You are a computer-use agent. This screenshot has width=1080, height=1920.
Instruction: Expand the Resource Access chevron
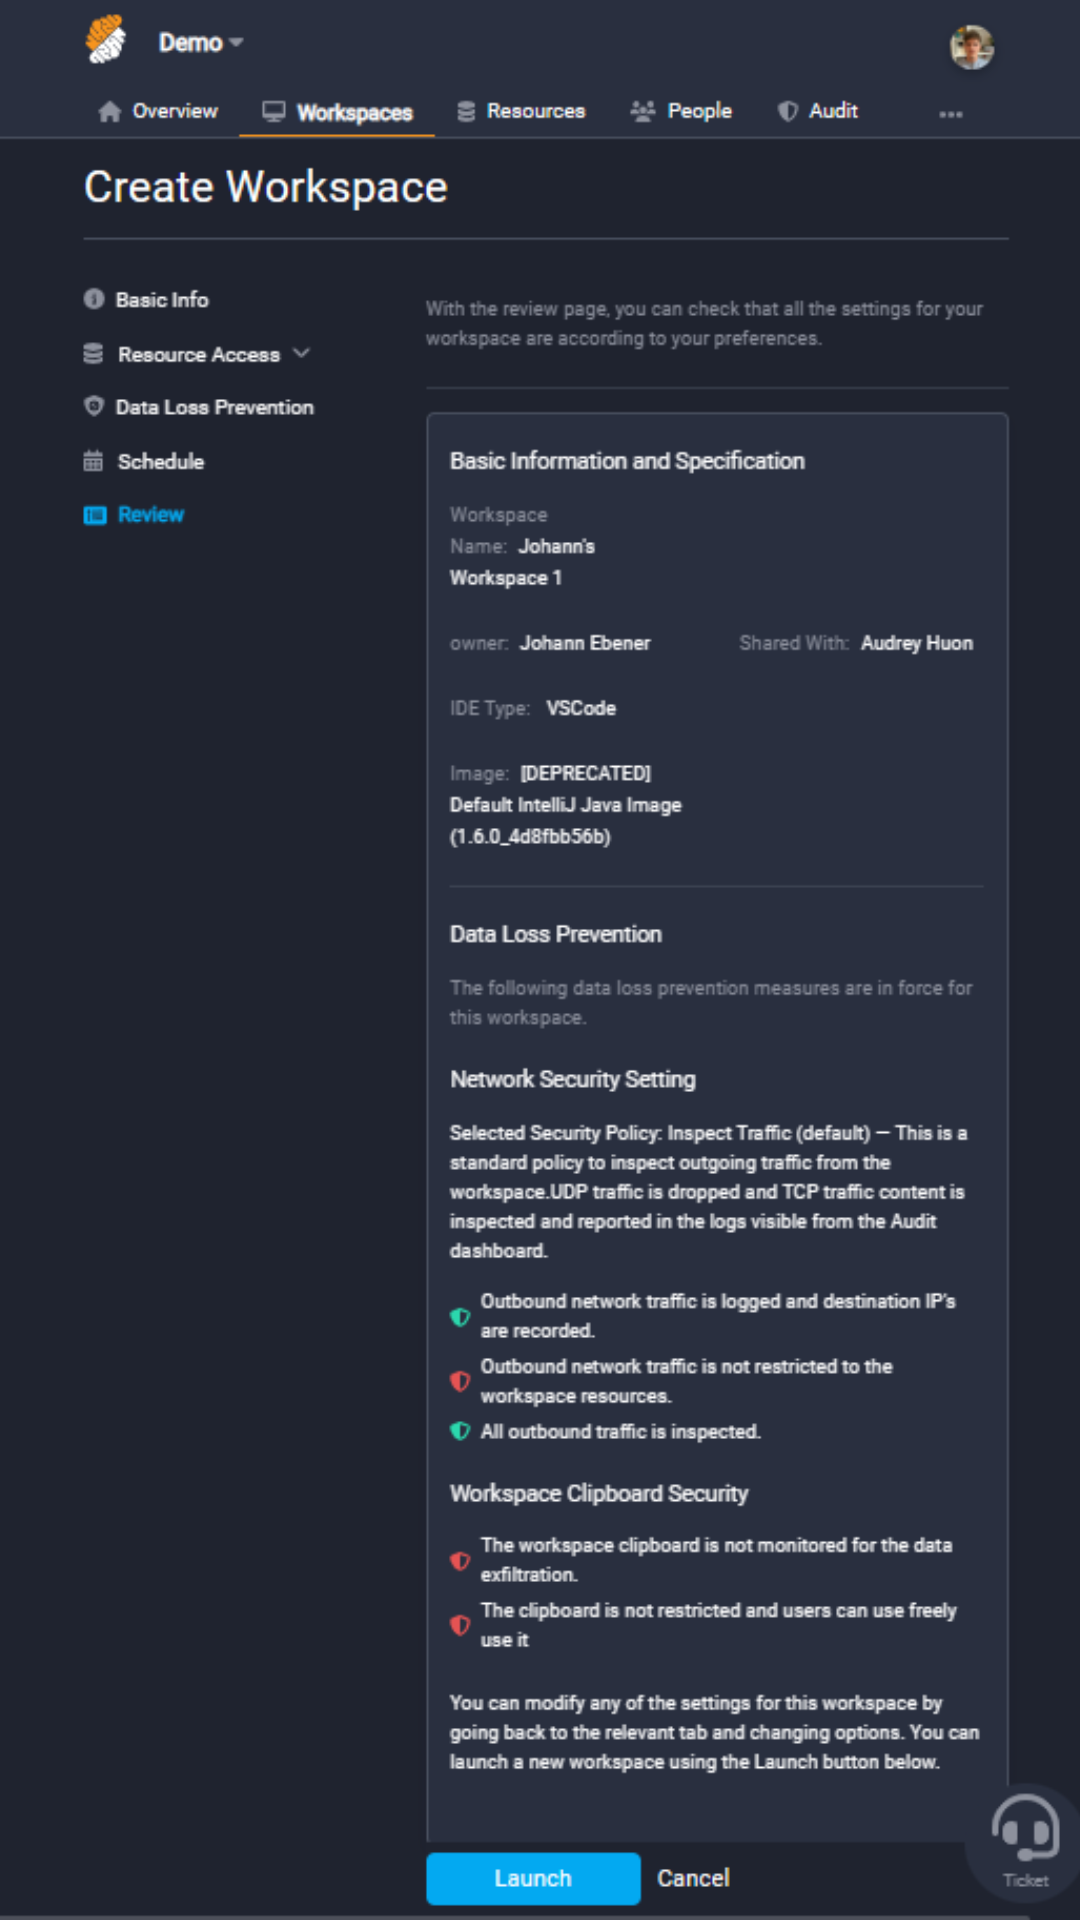[x=302, y=353]
